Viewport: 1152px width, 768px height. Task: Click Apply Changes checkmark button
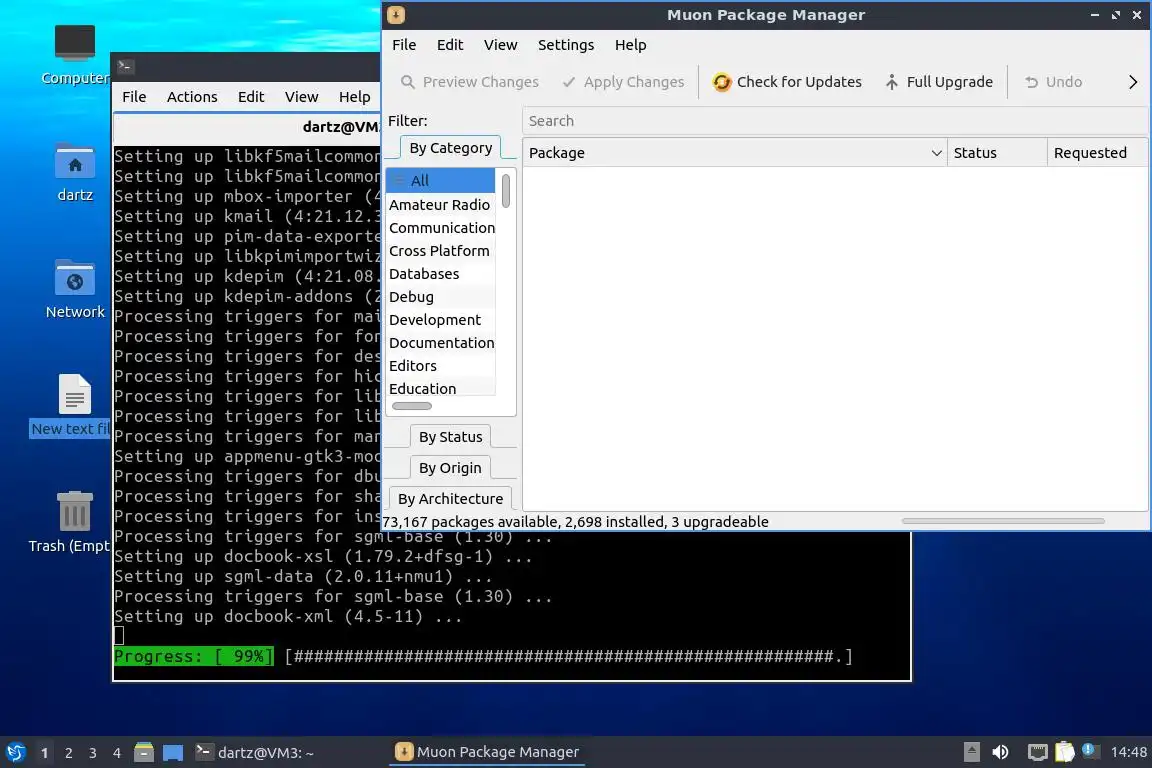623,82
